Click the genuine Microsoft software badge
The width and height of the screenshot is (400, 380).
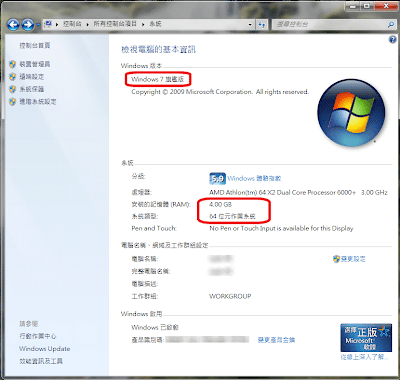366,338
